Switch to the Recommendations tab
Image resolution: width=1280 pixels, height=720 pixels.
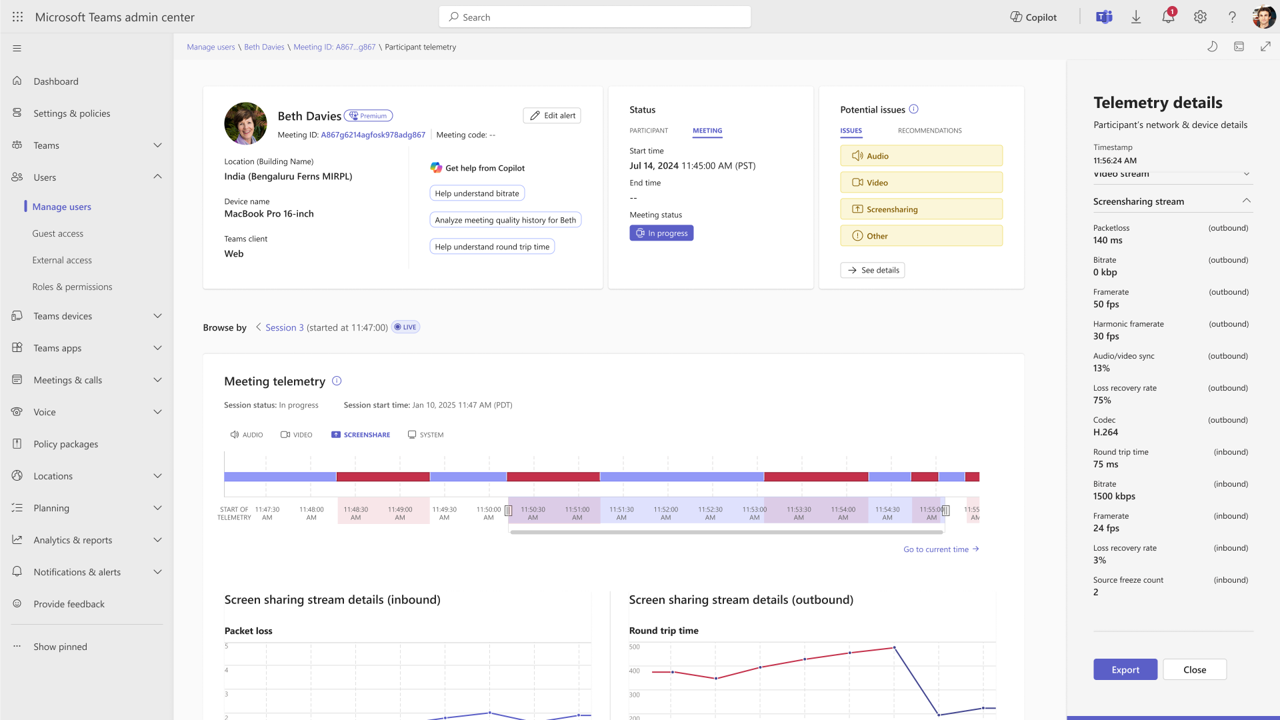[929, 131]
